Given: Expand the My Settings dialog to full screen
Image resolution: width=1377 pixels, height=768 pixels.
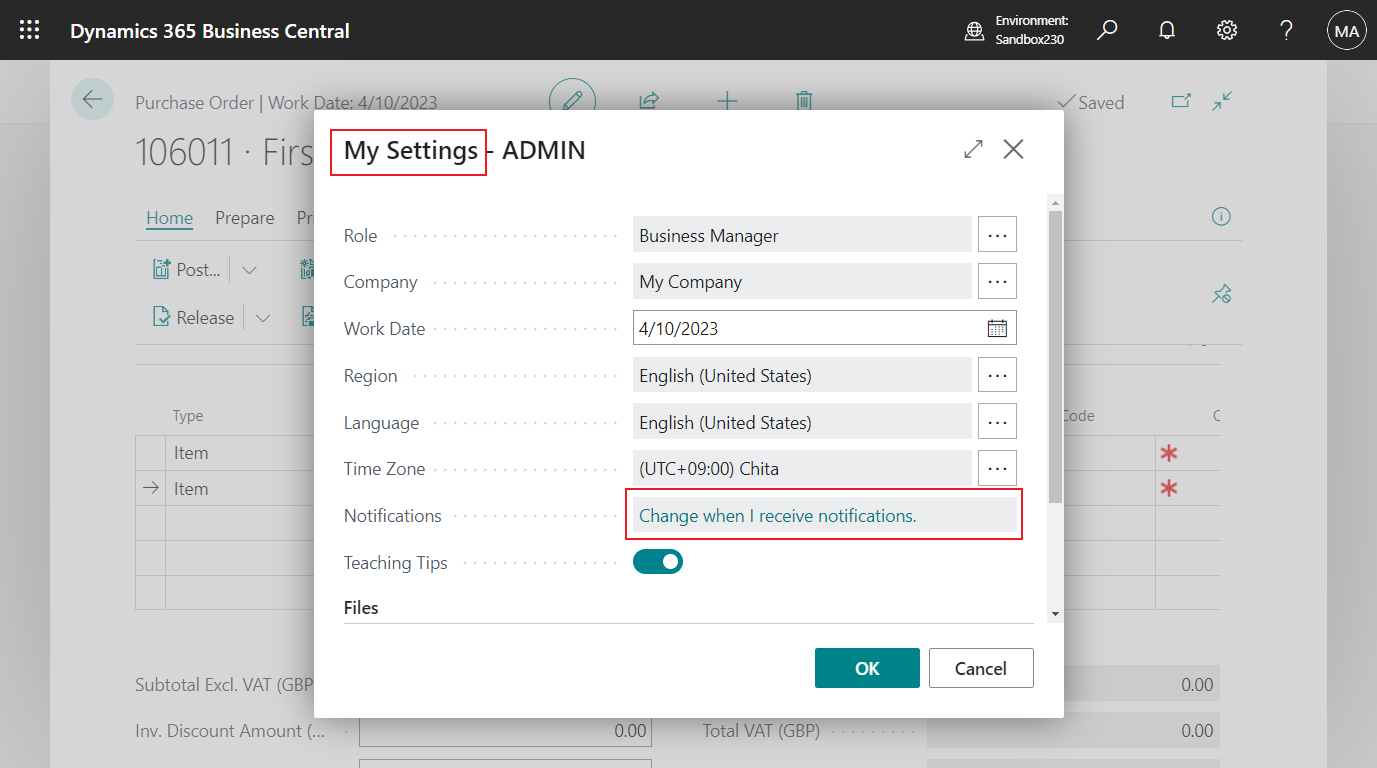Looking at the screenshot, I should coord(973,148).
